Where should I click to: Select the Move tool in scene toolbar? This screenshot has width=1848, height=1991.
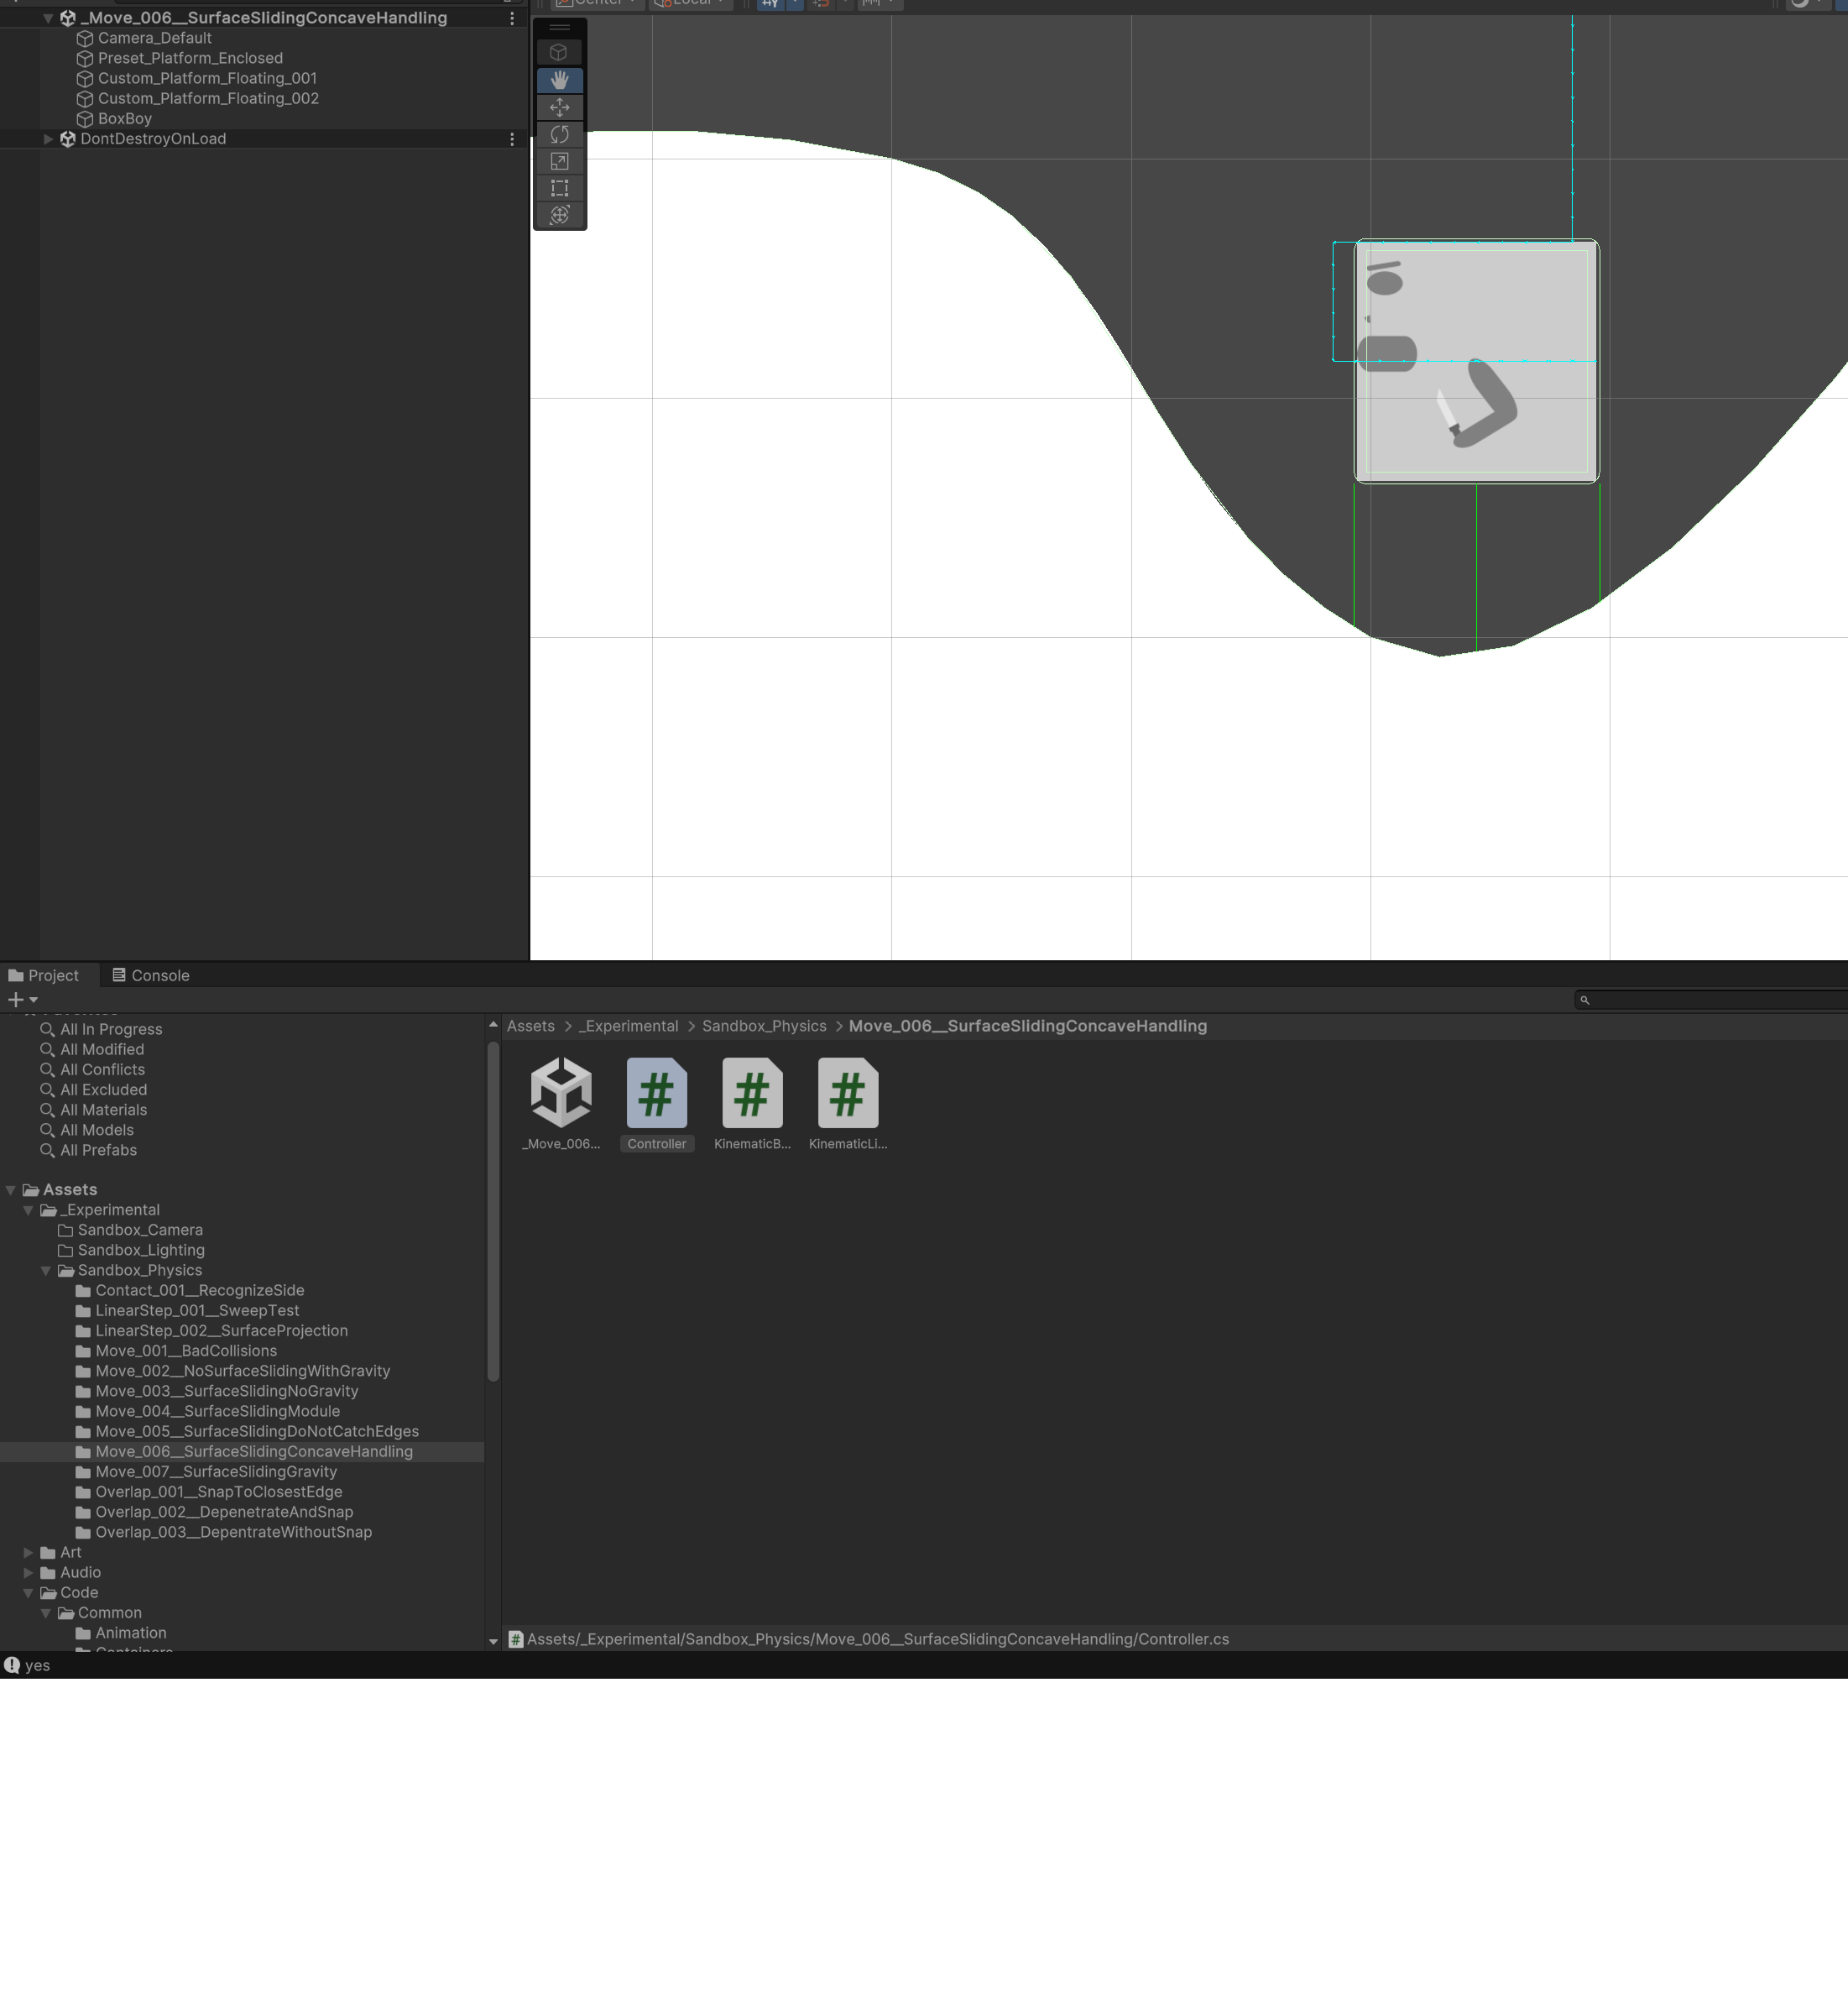point(559,107)
